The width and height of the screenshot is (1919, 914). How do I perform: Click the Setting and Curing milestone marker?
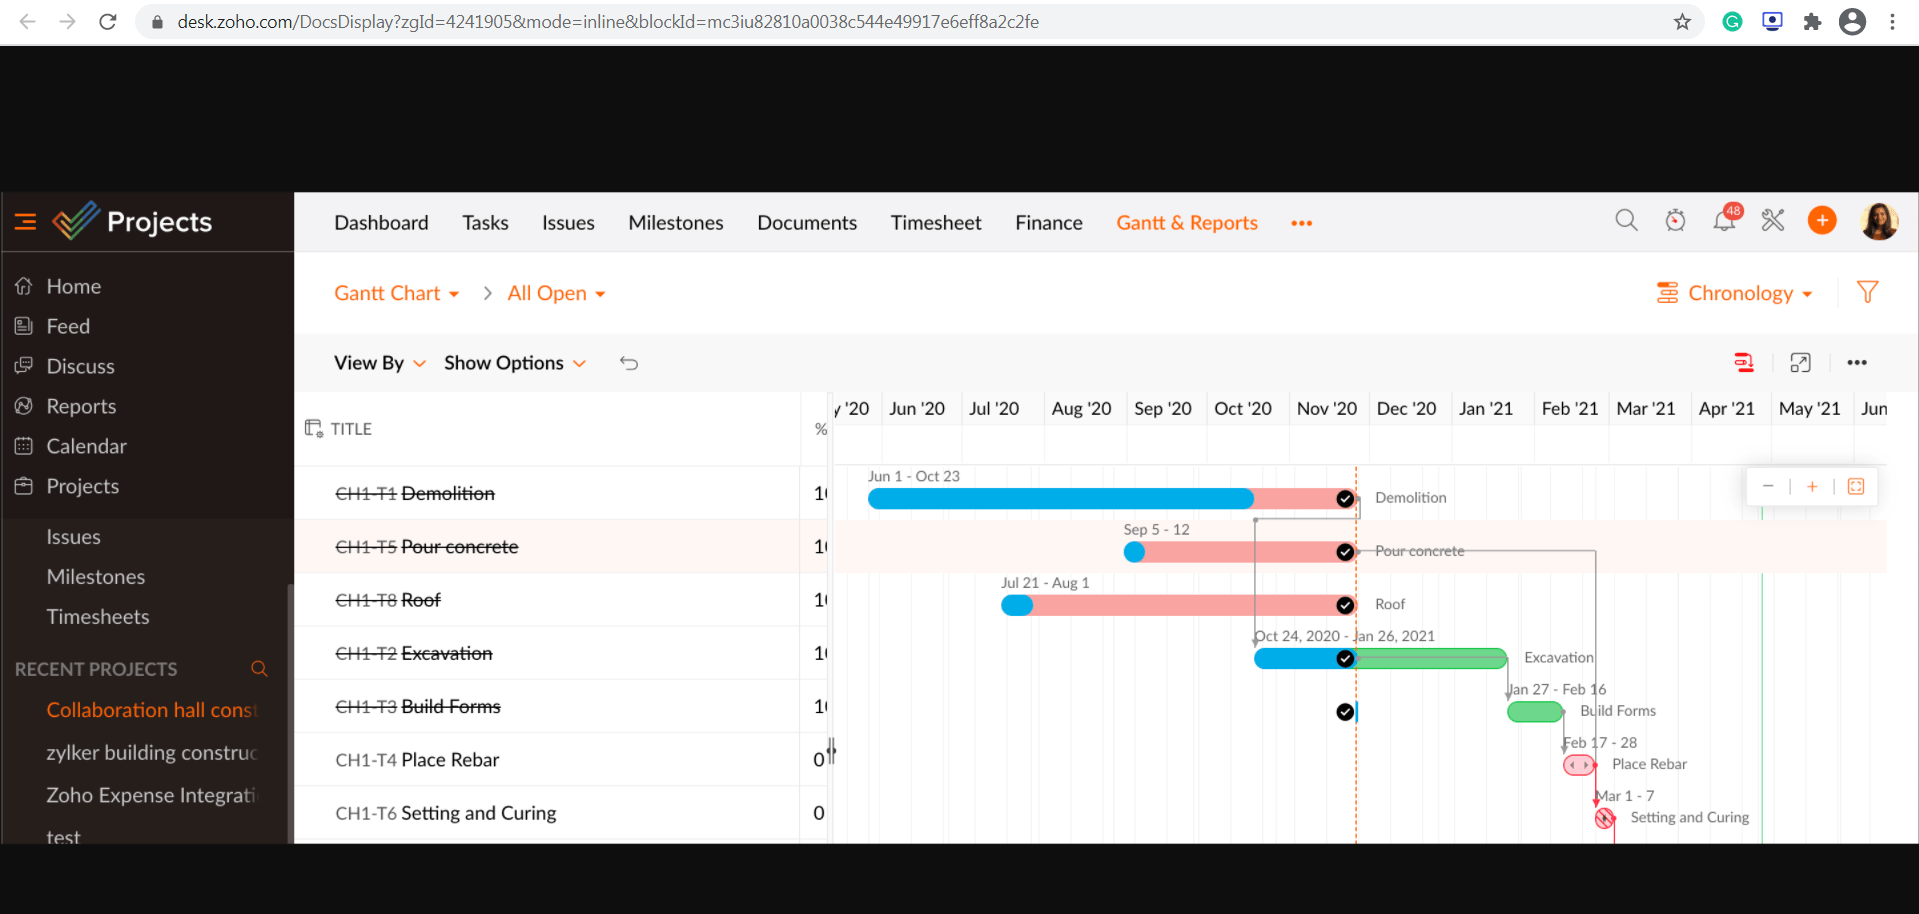(x=1605, y=818)
